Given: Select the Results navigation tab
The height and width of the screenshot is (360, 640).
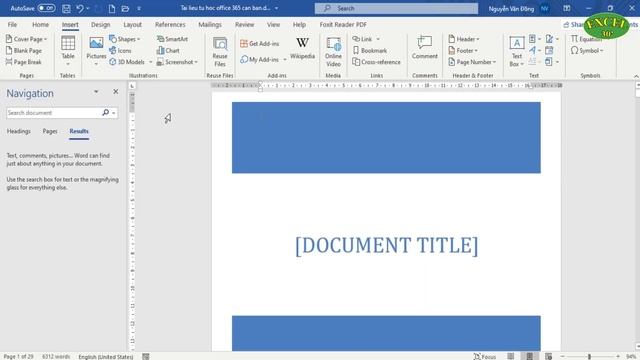Looking at the screenshot, I should [x=79, y=131].
